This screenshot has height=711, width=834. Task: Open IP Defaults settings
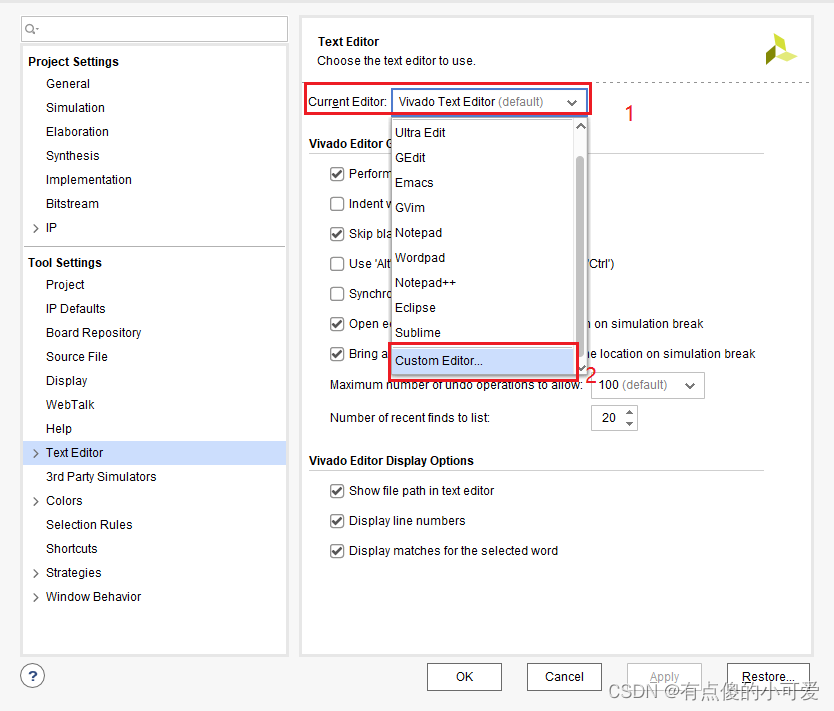[76, 309]
